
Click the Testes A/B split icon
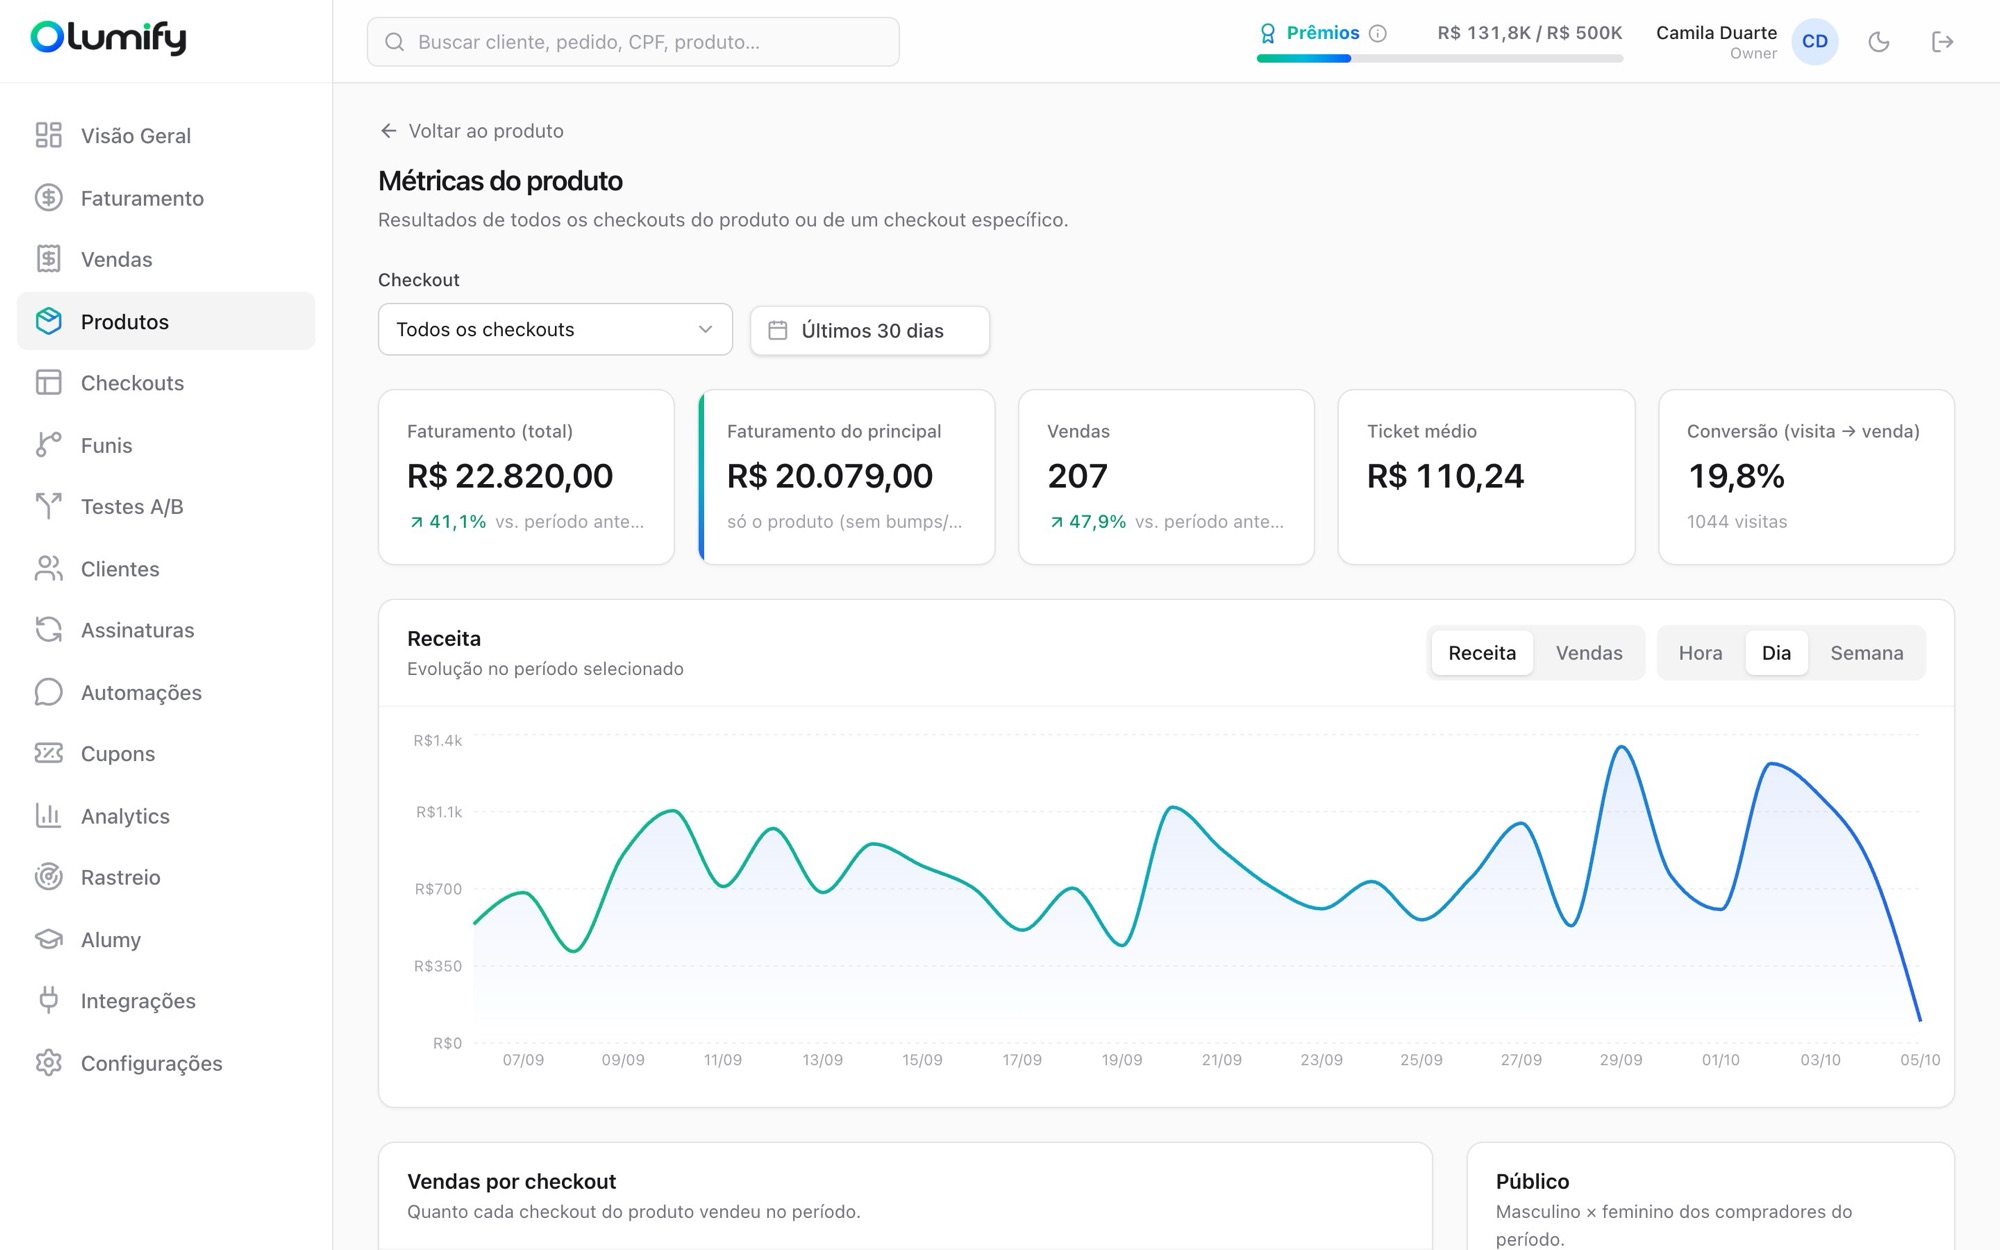click(48, 506)
